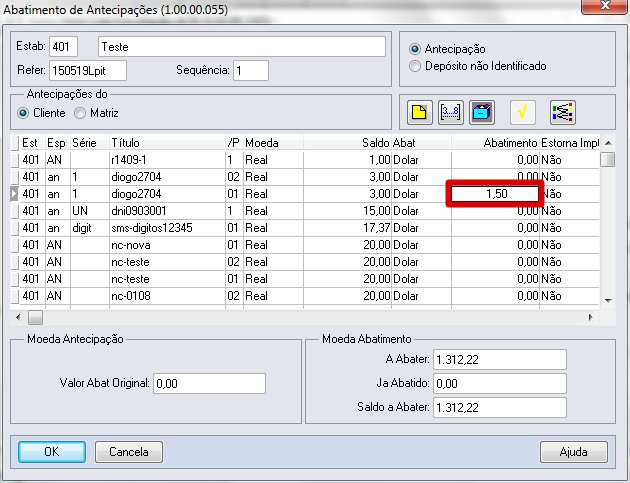Click the Esp column header
Viewport: 630px width, 483px height.
point(56,143)
